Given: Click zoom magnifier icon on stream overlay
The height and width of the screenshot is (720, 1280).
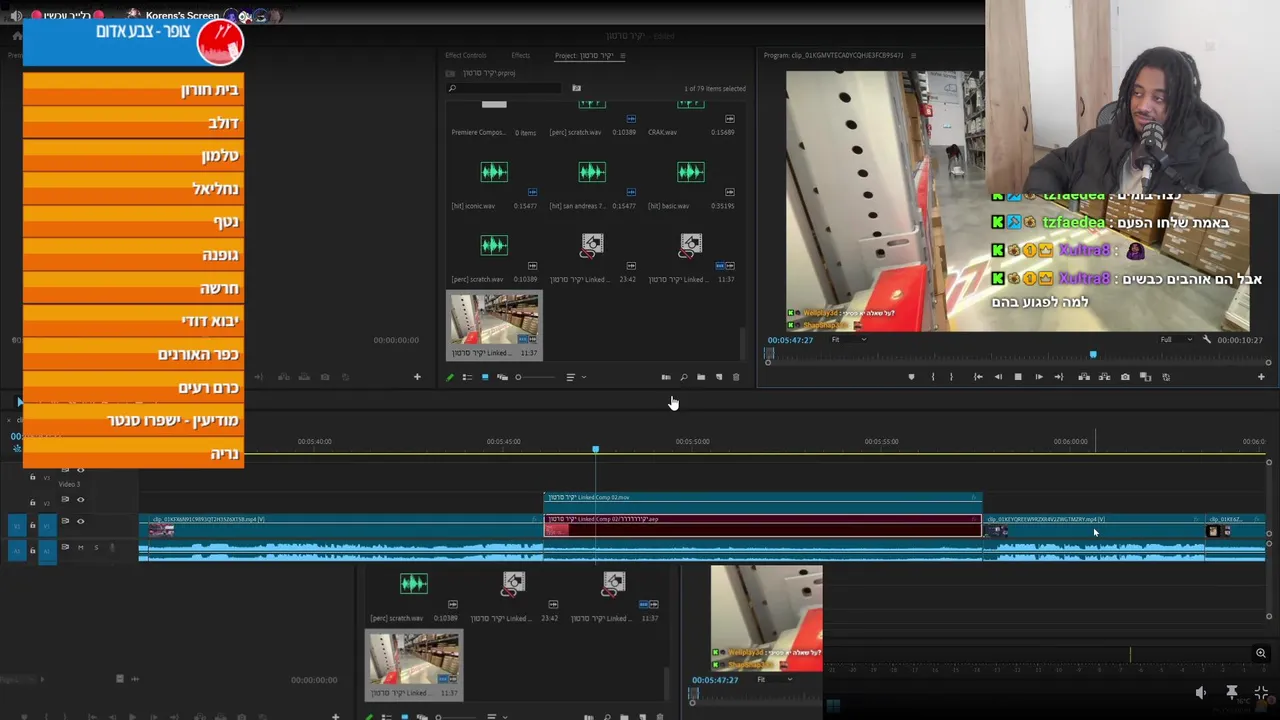Looking at the screenshot, I should coord(1261,653).
